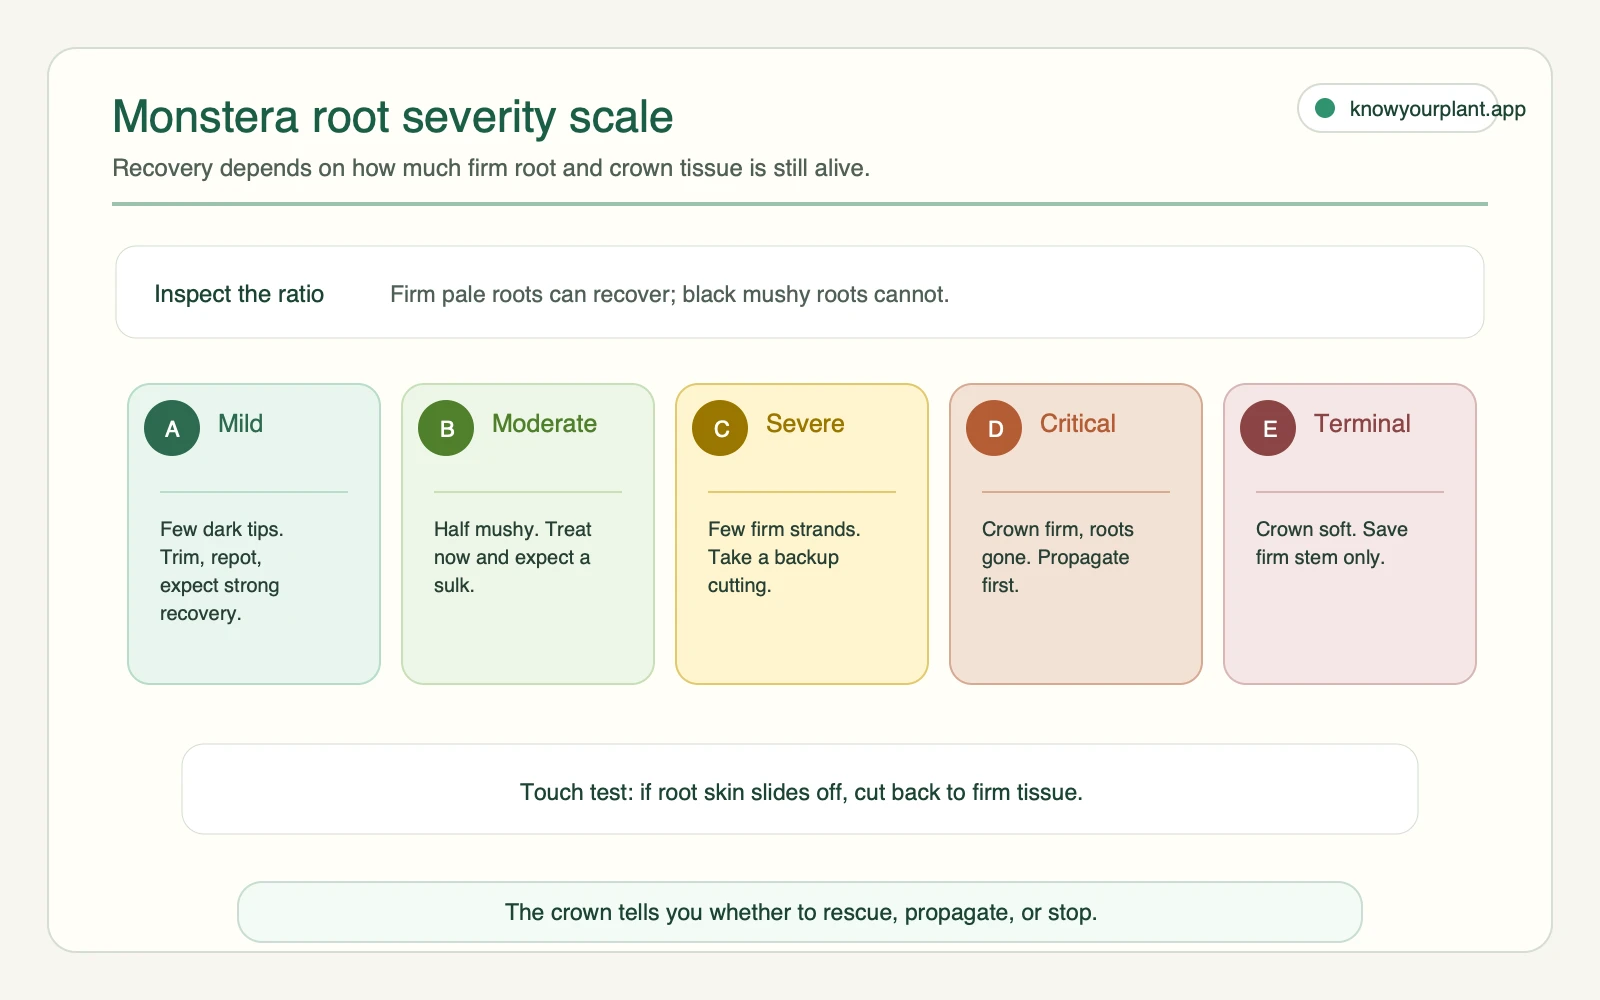Click the 'Crown soft' description text

click(1332, 543)
